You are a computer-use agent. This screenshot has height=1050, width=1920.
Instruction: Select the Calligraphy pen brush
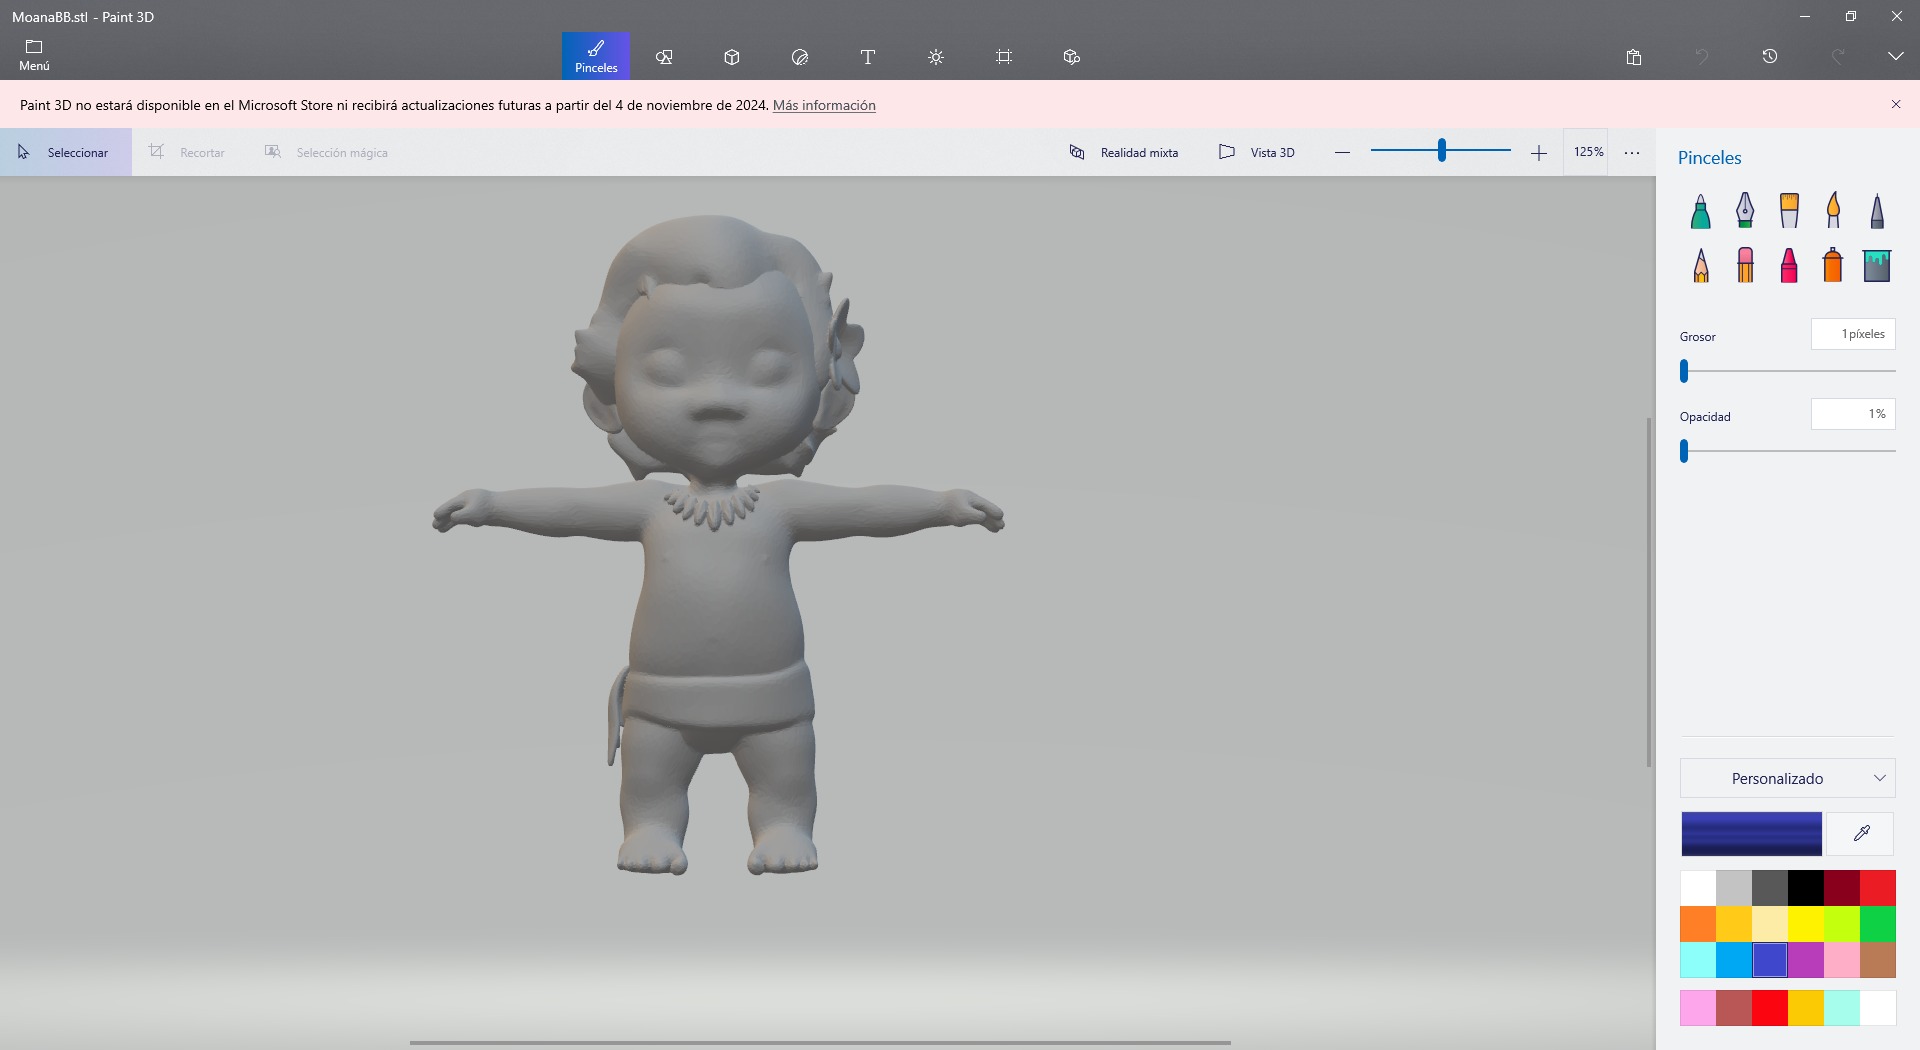click(x=1745, y=211)
